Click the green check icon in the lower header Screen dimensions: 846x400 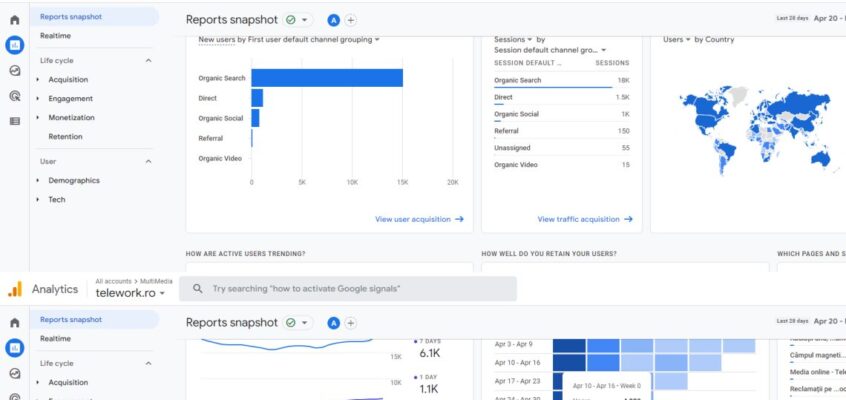[291, 323]
